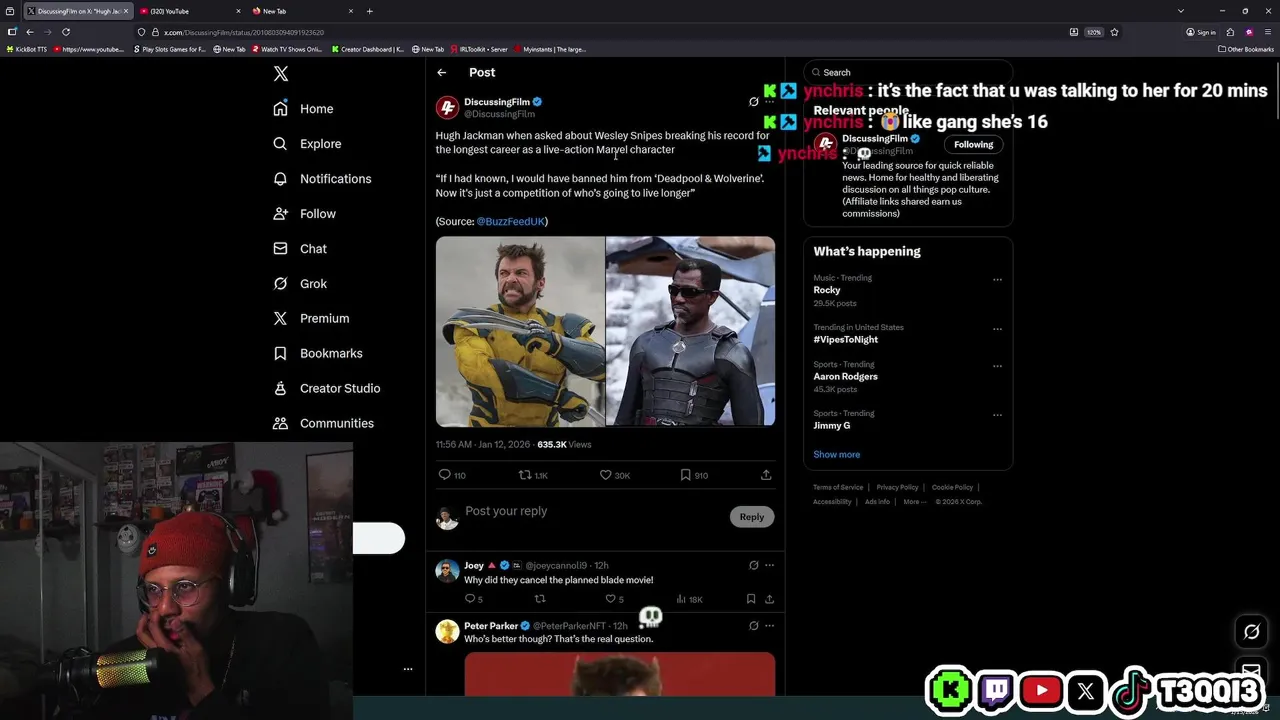The height and width of the screenshot is (720, 1280).
Task: Open the Wolverine image
Action: click(x=520, y=331)
